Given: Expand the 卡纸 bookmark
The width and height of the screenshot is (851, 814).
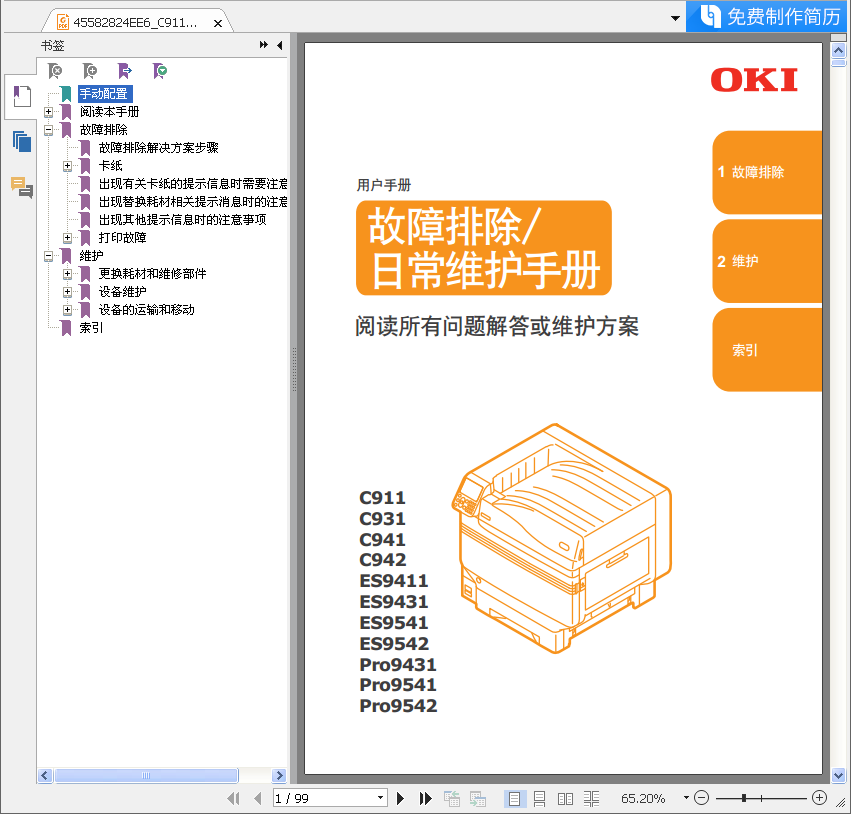Looking at the screenshot, I should 67,166.
